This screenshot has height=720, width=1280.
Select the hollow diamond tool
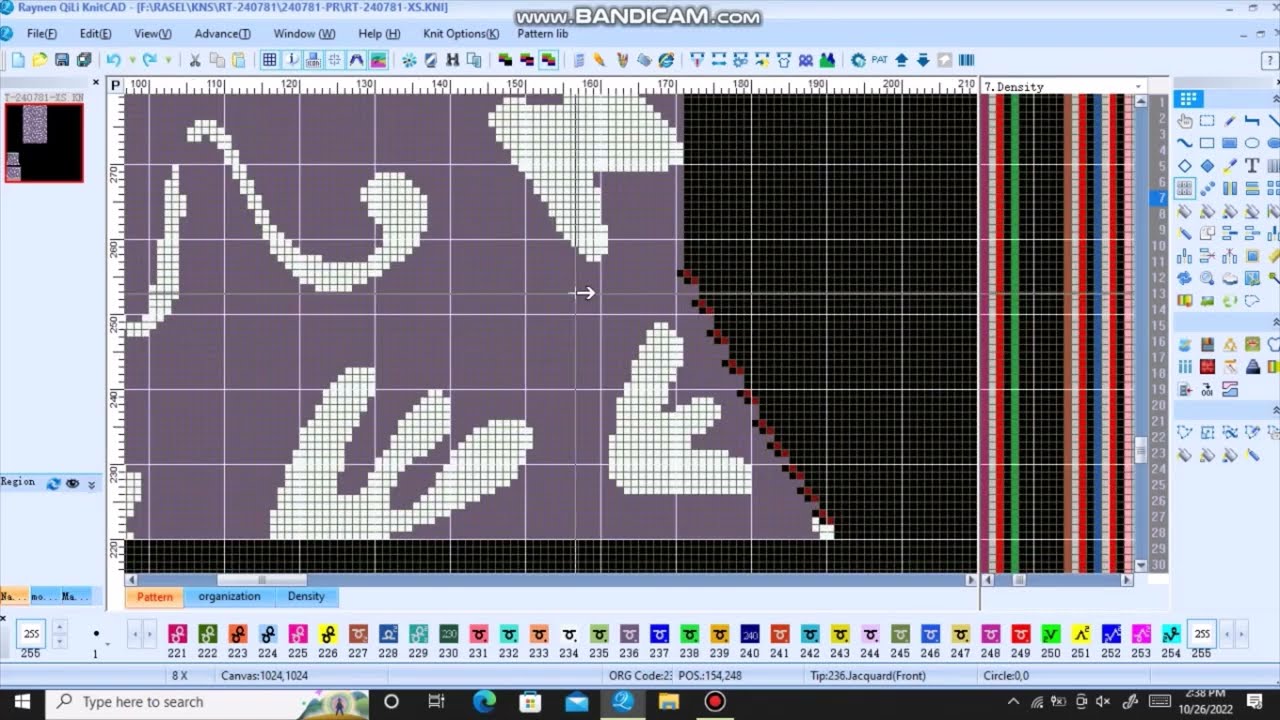point(1185,166)
